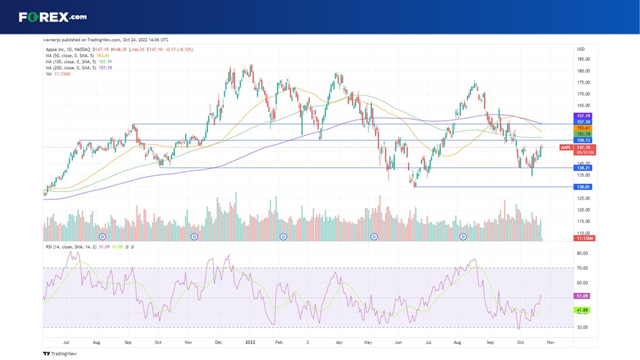
Task: Click the 80.00 RSI axis label
Action: click(x=582, y=253)
